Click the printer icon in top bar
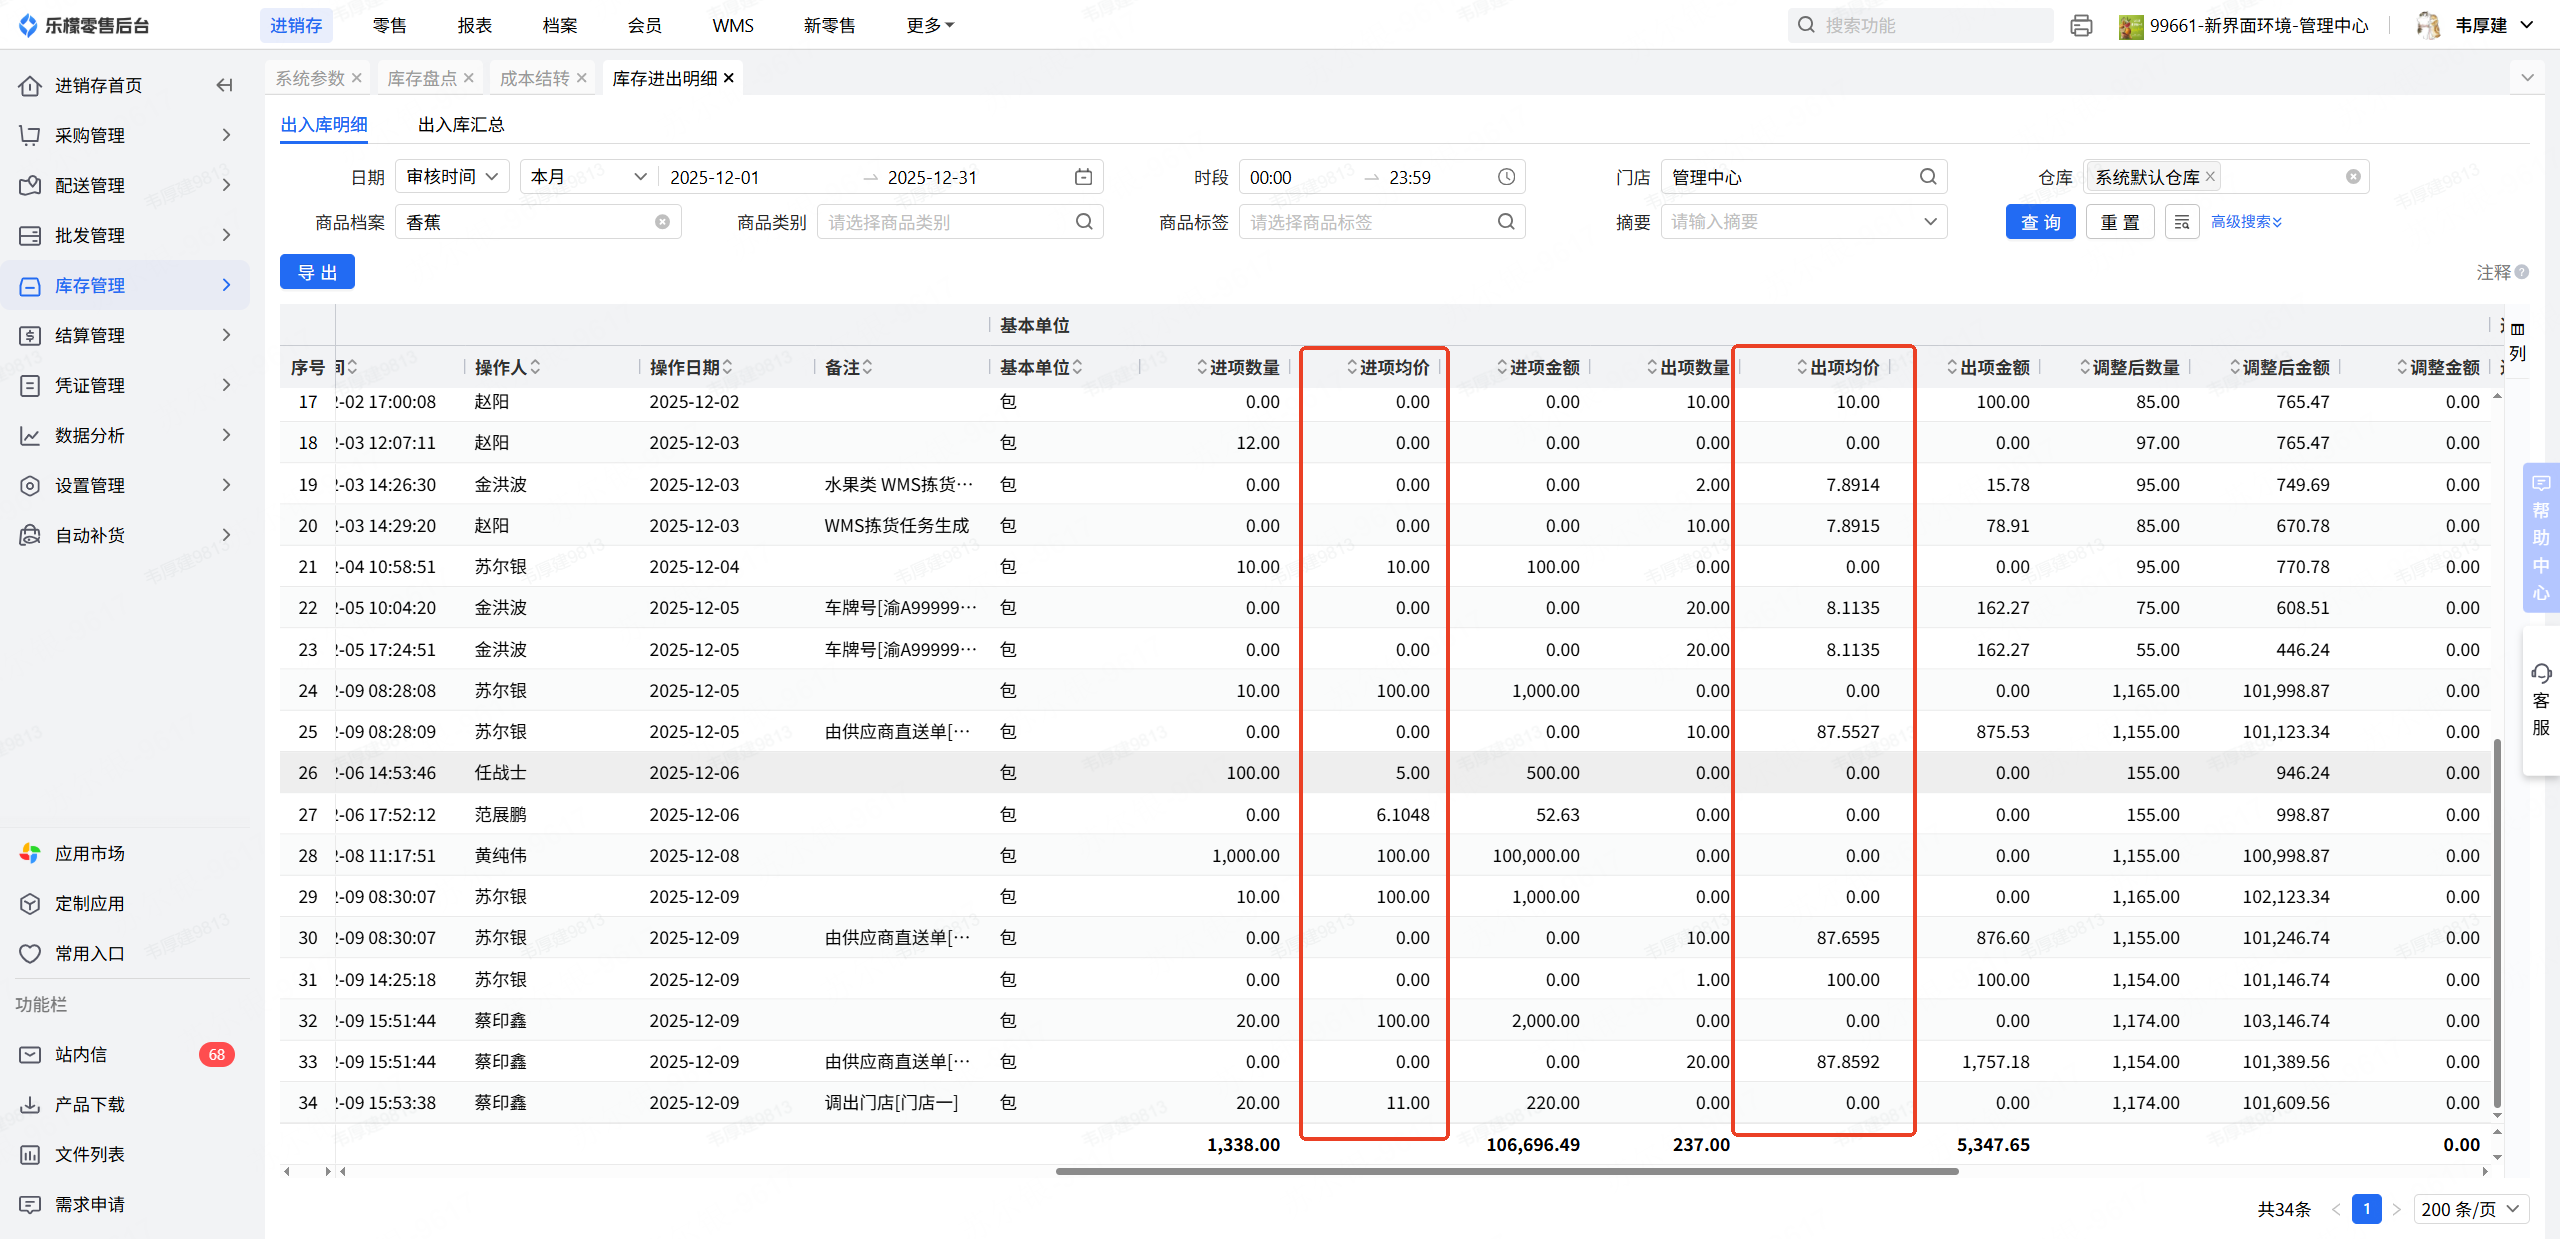2560x1239 pixels. [x=2081, y=26]
